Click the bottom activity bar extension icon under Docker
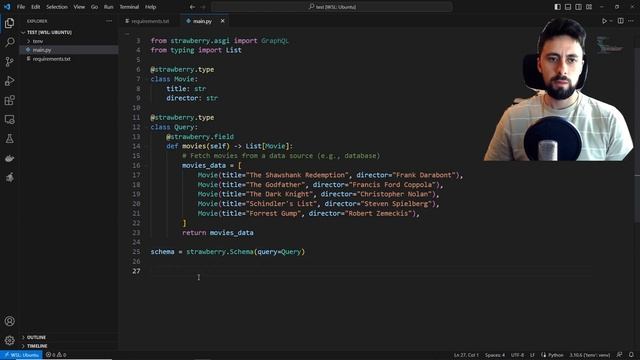 pyautogui.click(x=9, y=177)
